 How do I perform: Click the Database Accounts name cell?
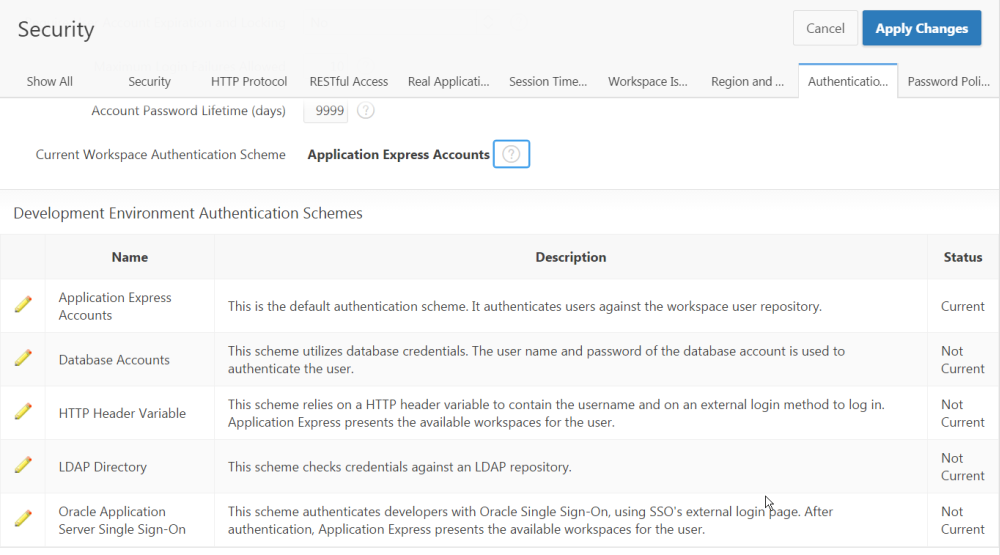click(114, 360)
